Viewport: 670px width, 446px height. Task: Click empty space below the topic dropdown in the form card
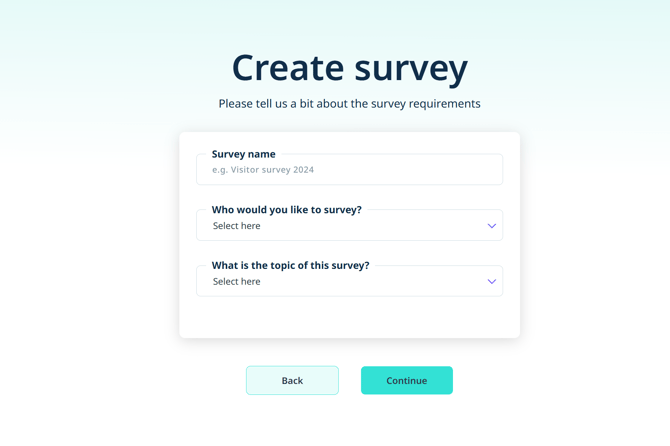coord(349,317)
